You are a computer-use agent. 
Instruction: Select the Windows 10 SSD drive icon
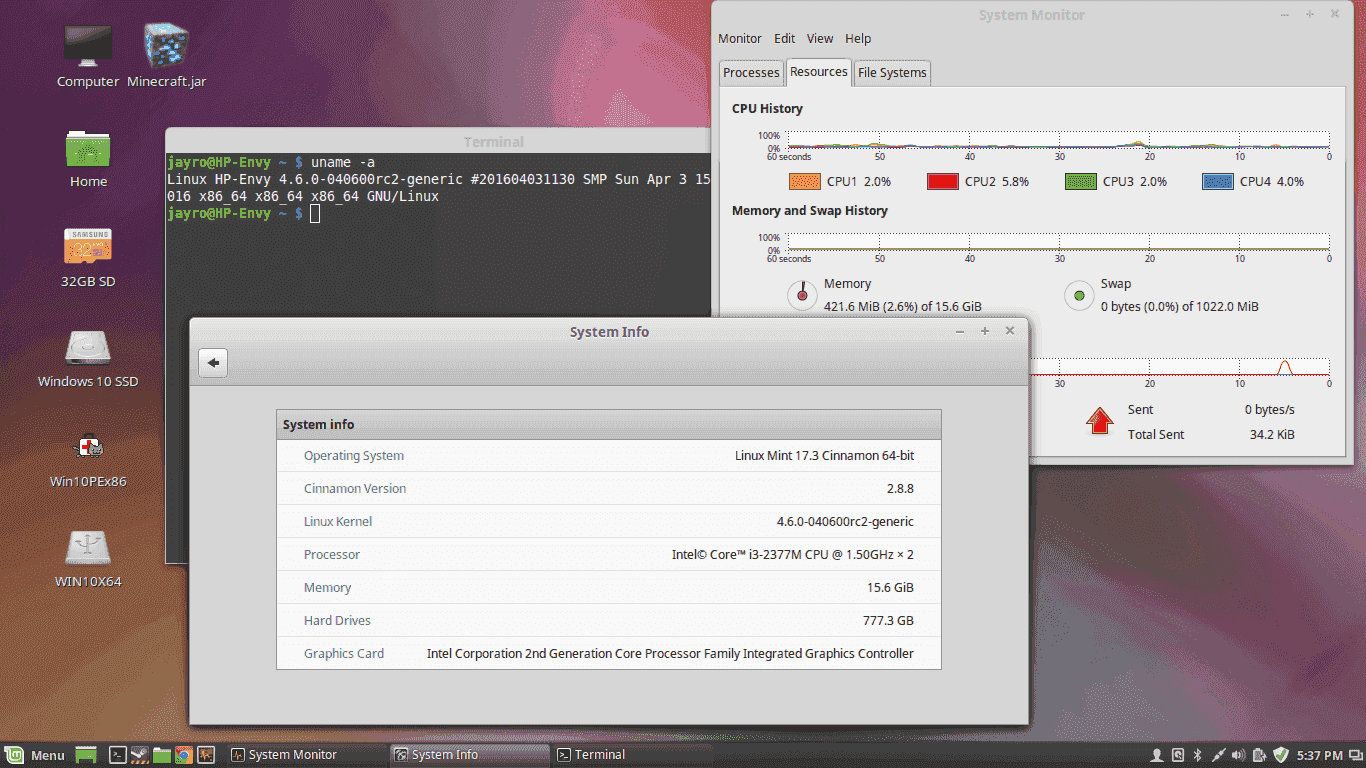pyautogui.click(x=88, y=358)
